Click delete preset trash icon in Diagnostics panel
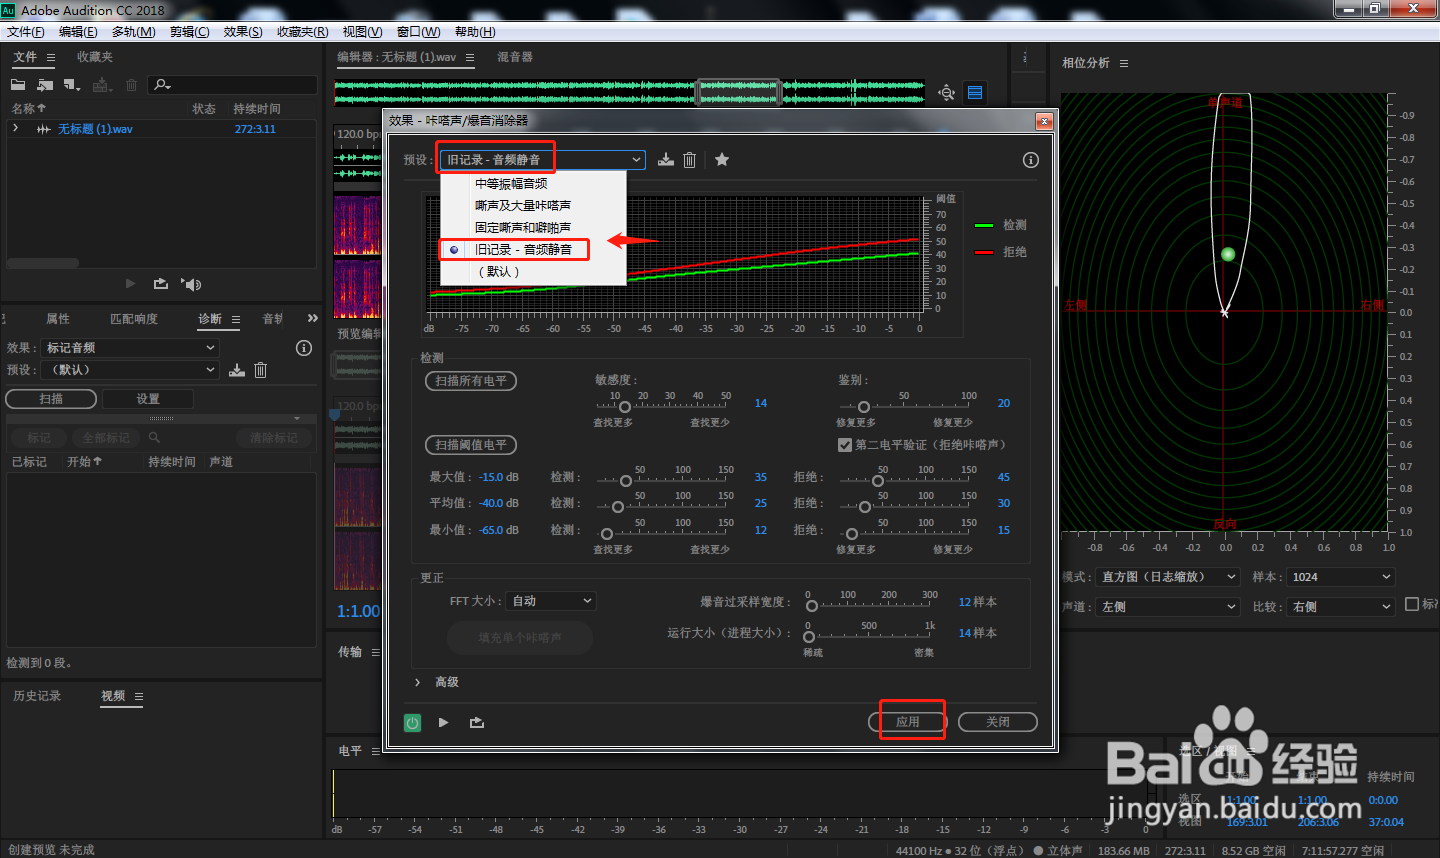Screen dimensions: 1440x858 [261, 370]
